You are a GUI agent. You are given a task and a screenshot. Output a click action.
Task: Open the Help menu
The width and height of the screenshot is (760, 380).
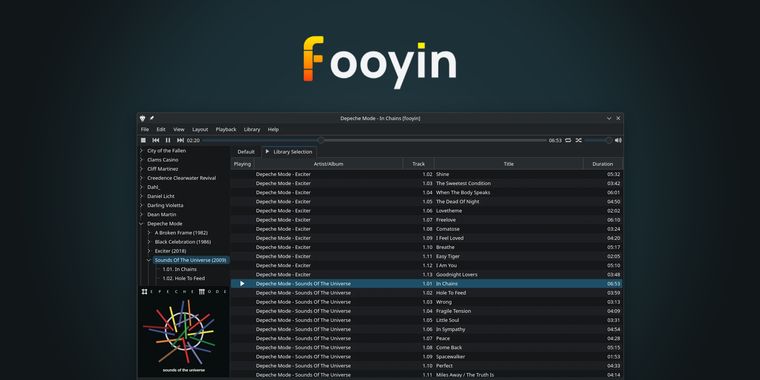click(x=273, y=129)
